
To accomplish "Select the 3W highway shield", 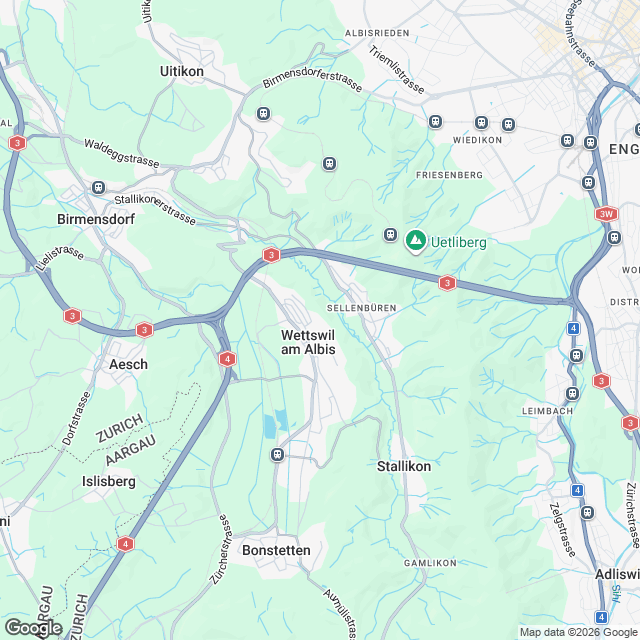I will coord(606,214).
